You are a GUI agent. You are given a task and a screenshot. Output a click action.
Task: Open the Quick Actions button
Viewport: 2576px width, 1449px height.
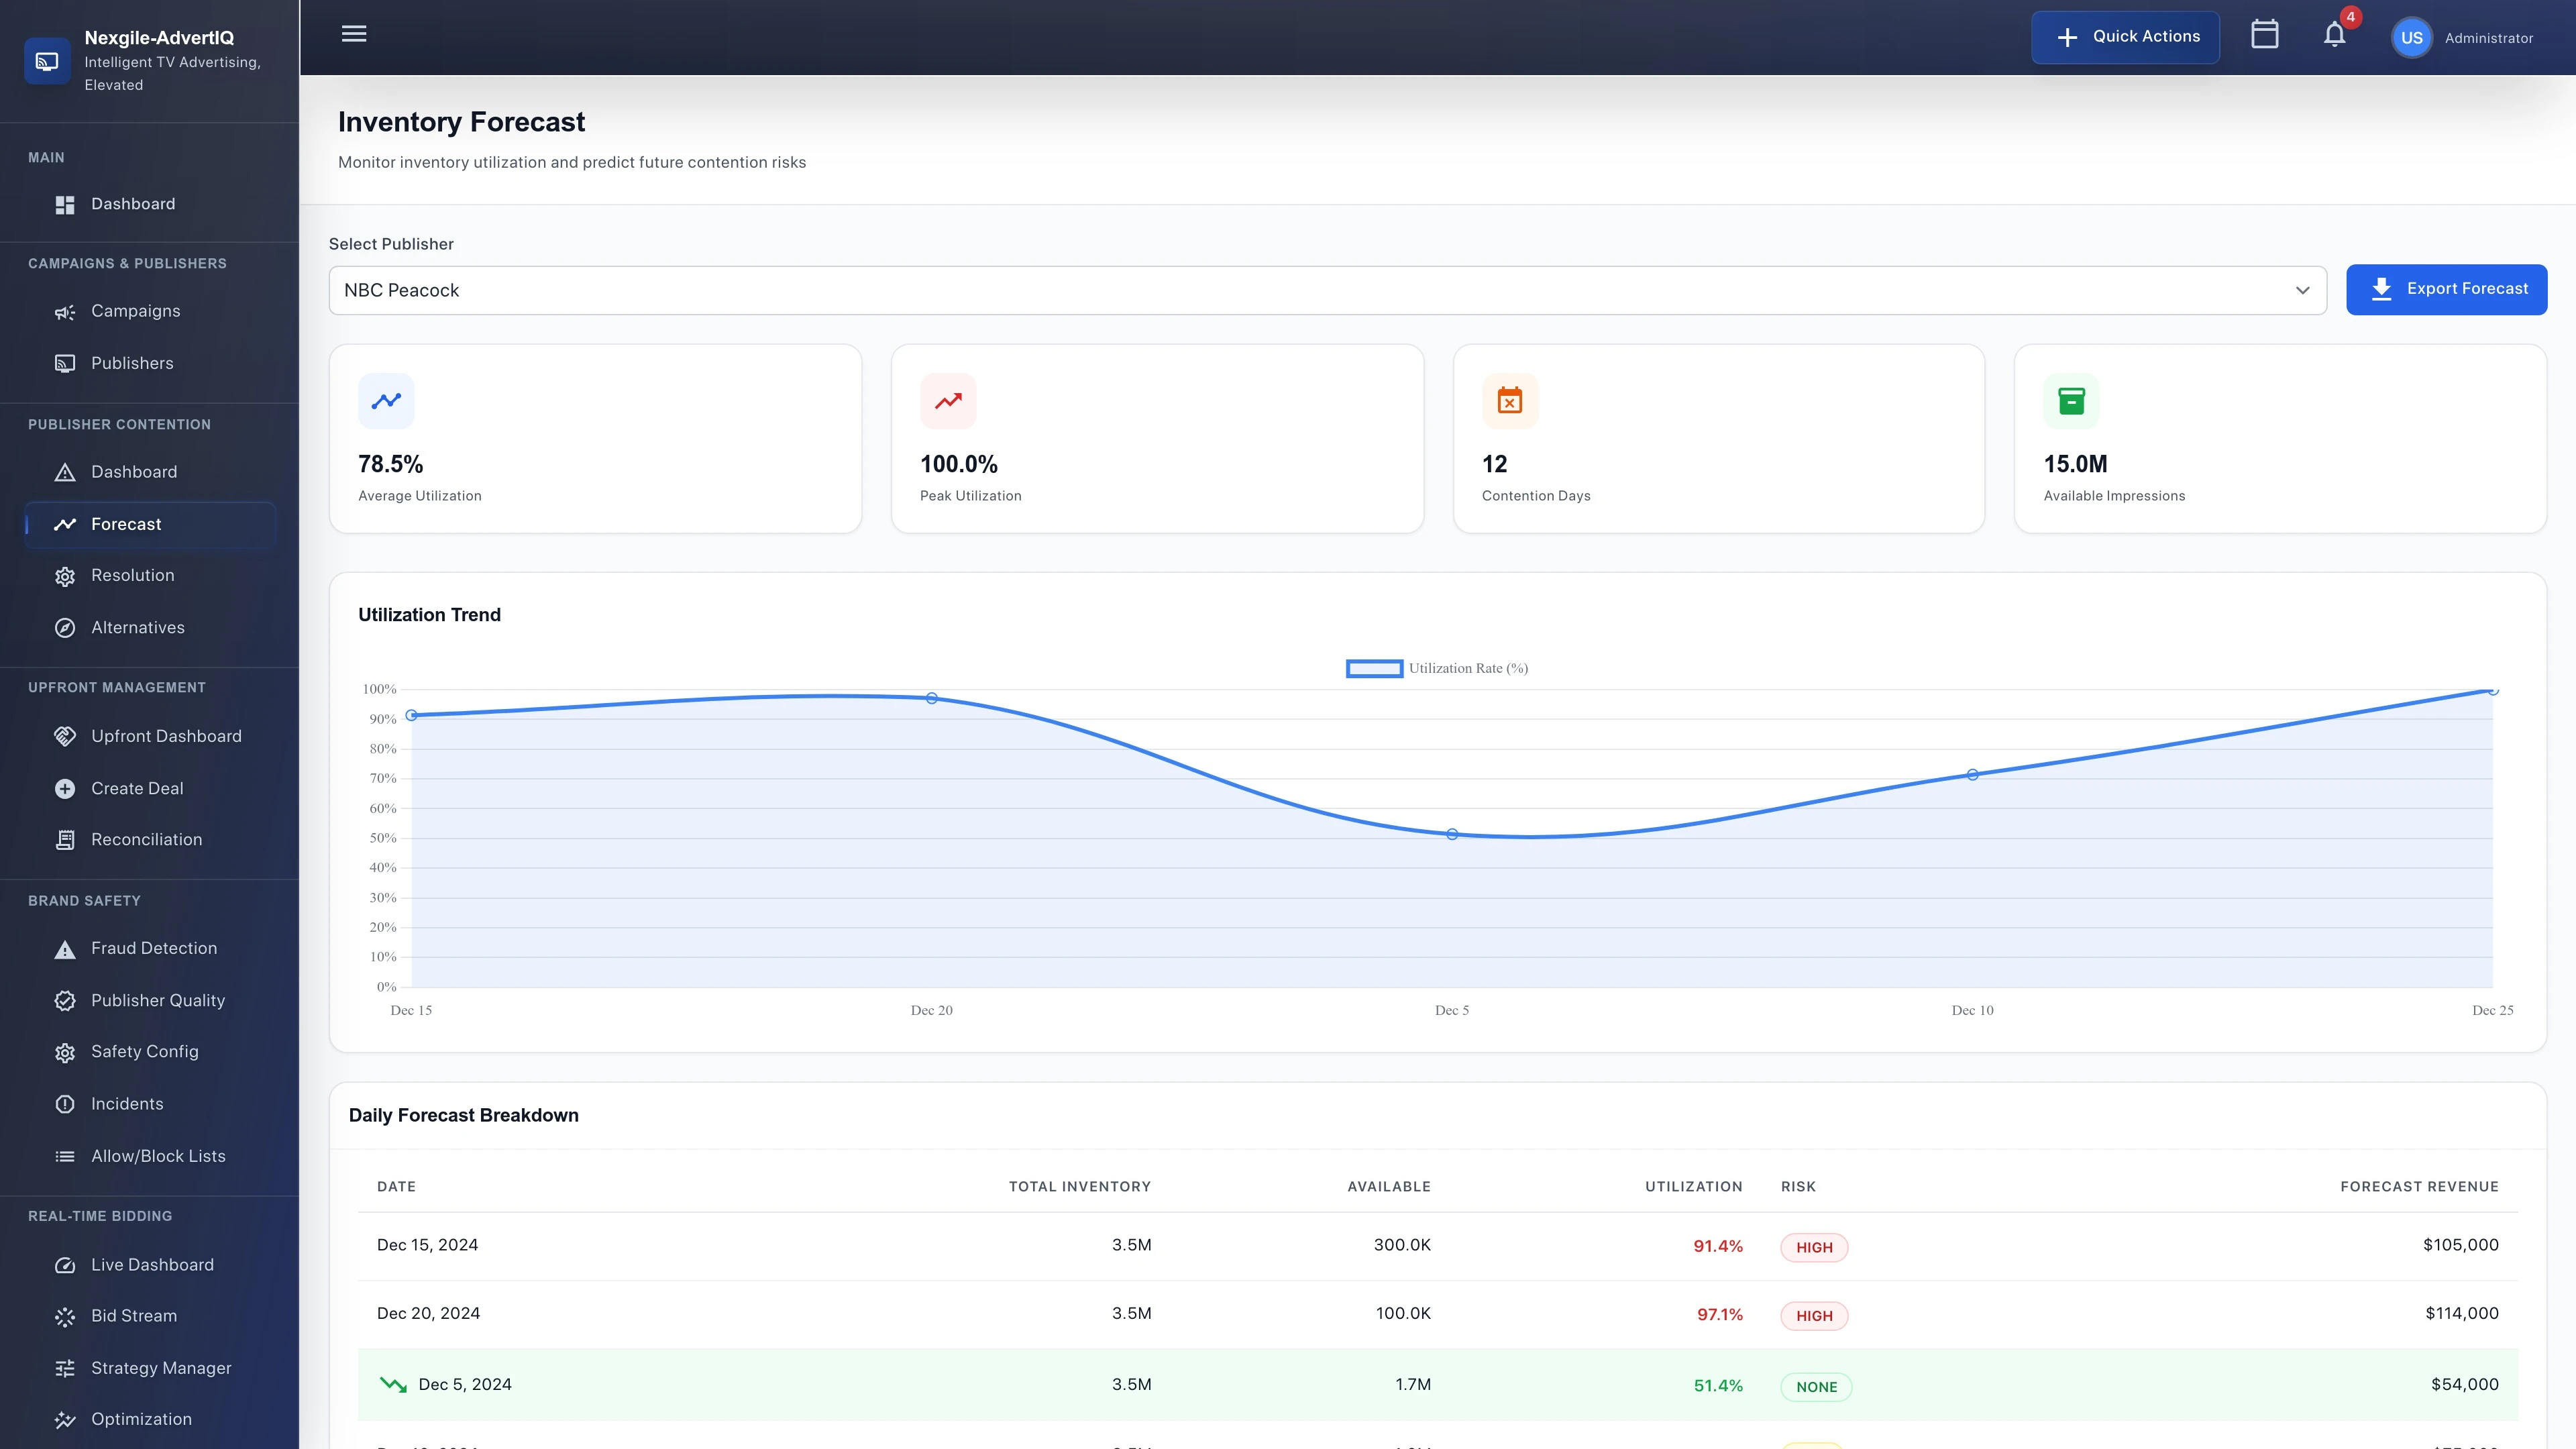[2125, 36]
